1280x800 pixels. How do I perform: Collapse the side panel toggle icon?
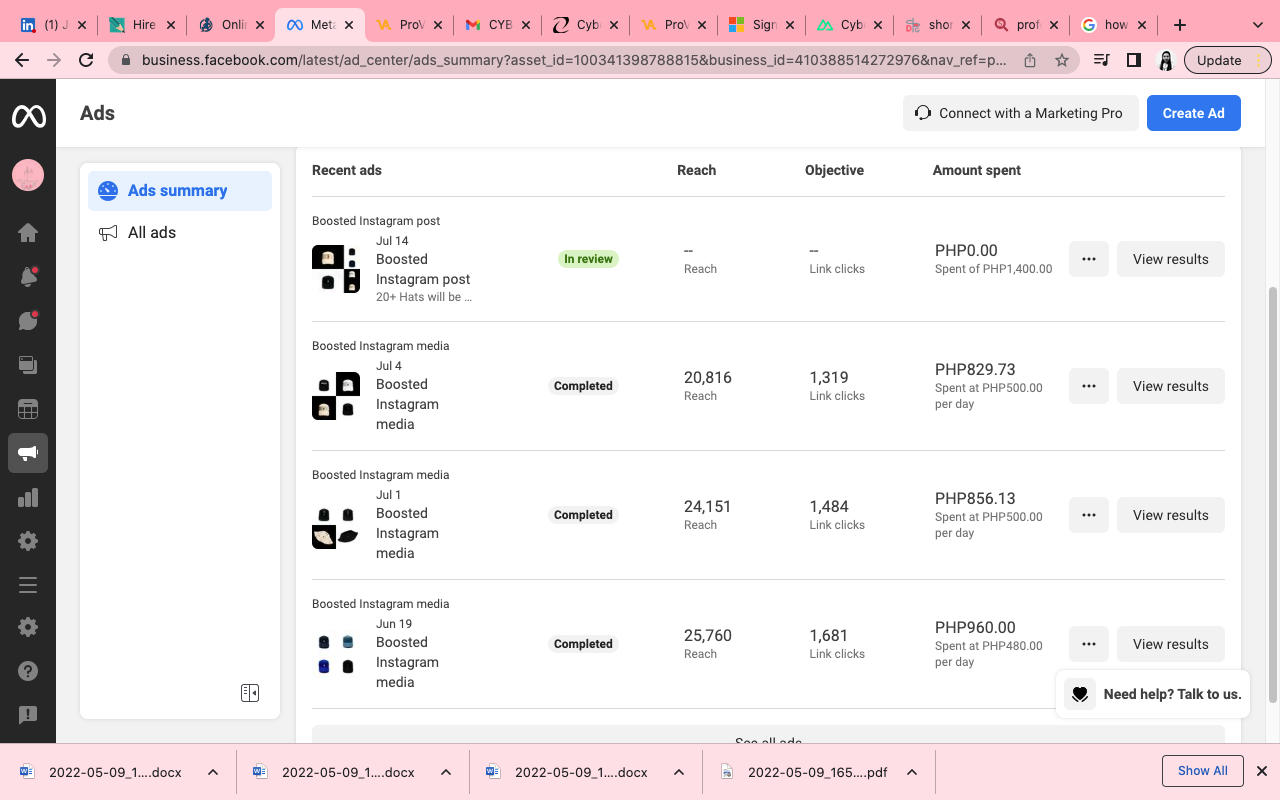click(x=250, y=693)
